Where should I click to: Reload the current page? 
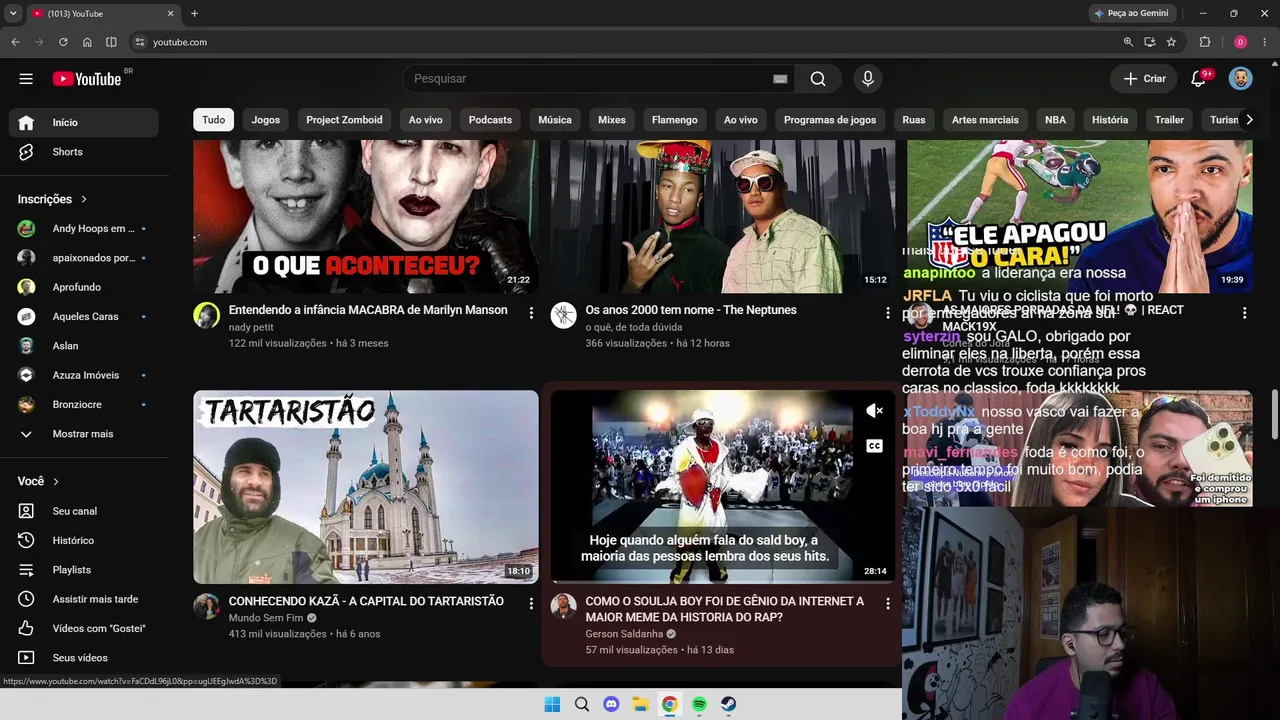(x=63, y=42)
